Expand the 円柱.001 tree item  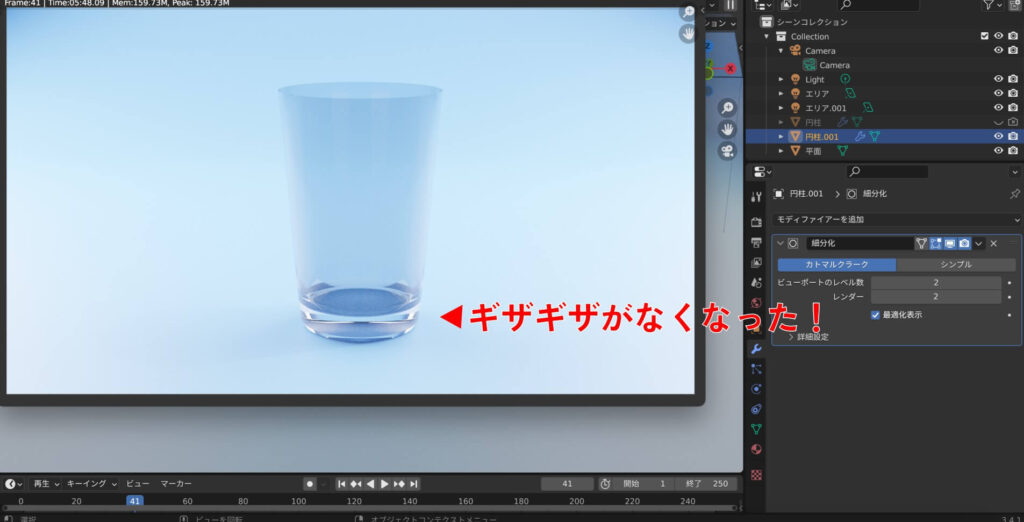click(x=782, y=136)
